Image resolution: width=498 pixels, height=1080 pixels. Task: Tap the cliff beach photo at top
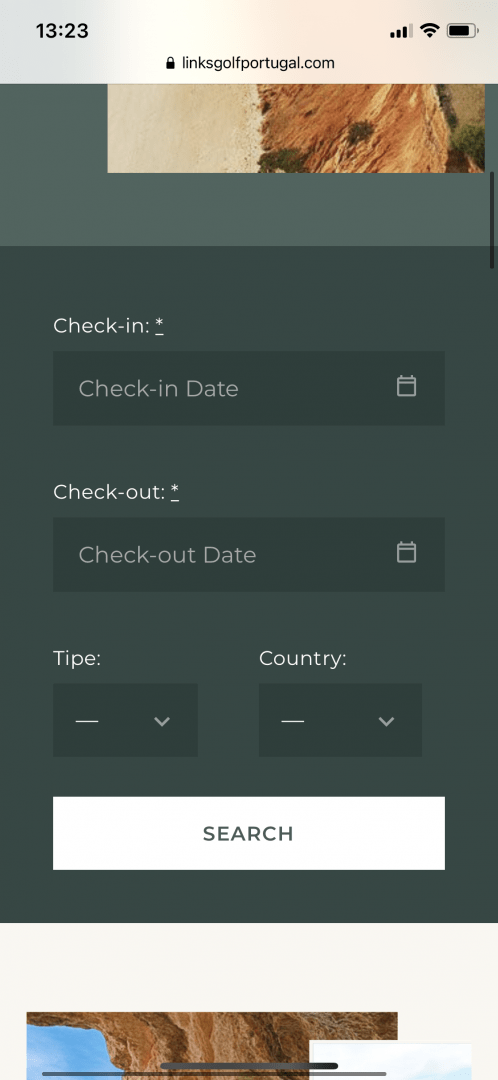[296, 128]
